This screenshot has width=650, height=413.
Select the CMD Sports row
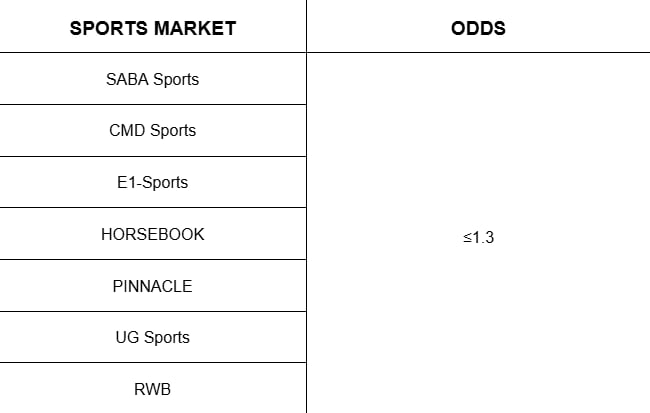click(153, 131)
